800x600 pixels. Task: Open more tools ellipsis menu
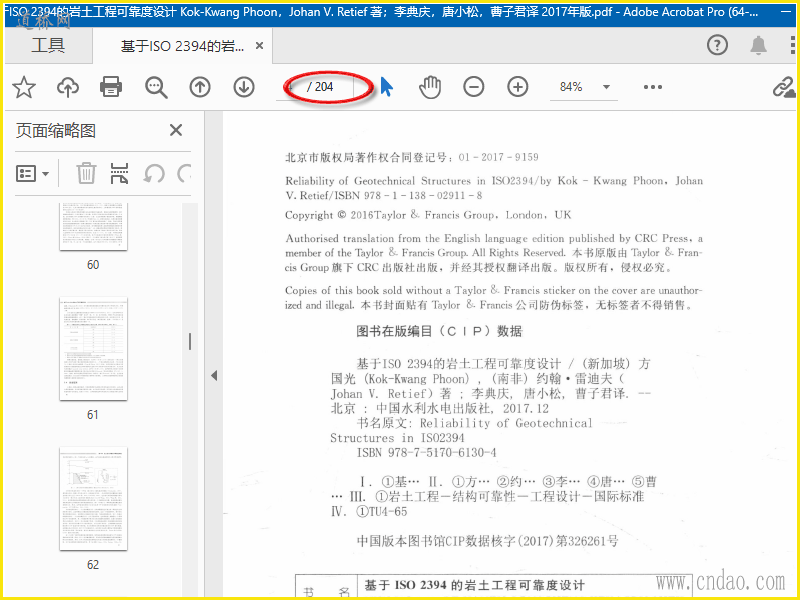(x=653, y=87)
